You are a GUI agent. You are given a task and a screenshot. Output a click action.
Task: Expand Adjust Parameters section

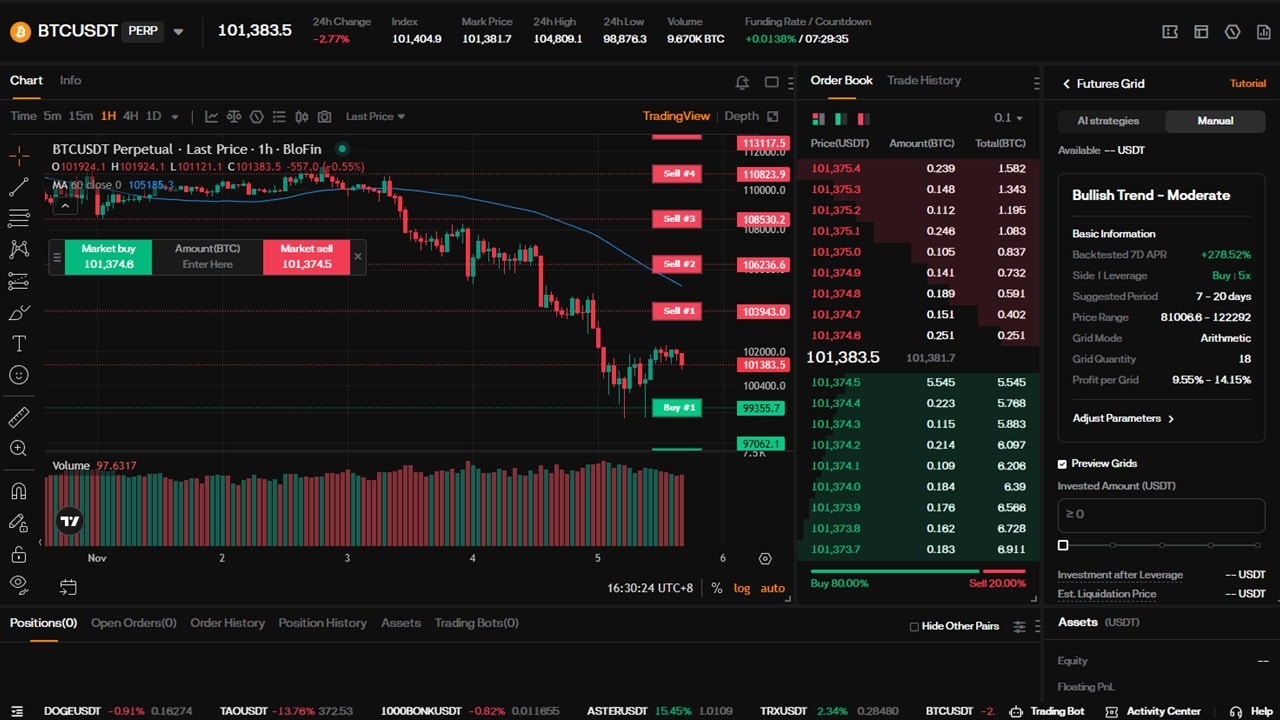click(1123, 418)
